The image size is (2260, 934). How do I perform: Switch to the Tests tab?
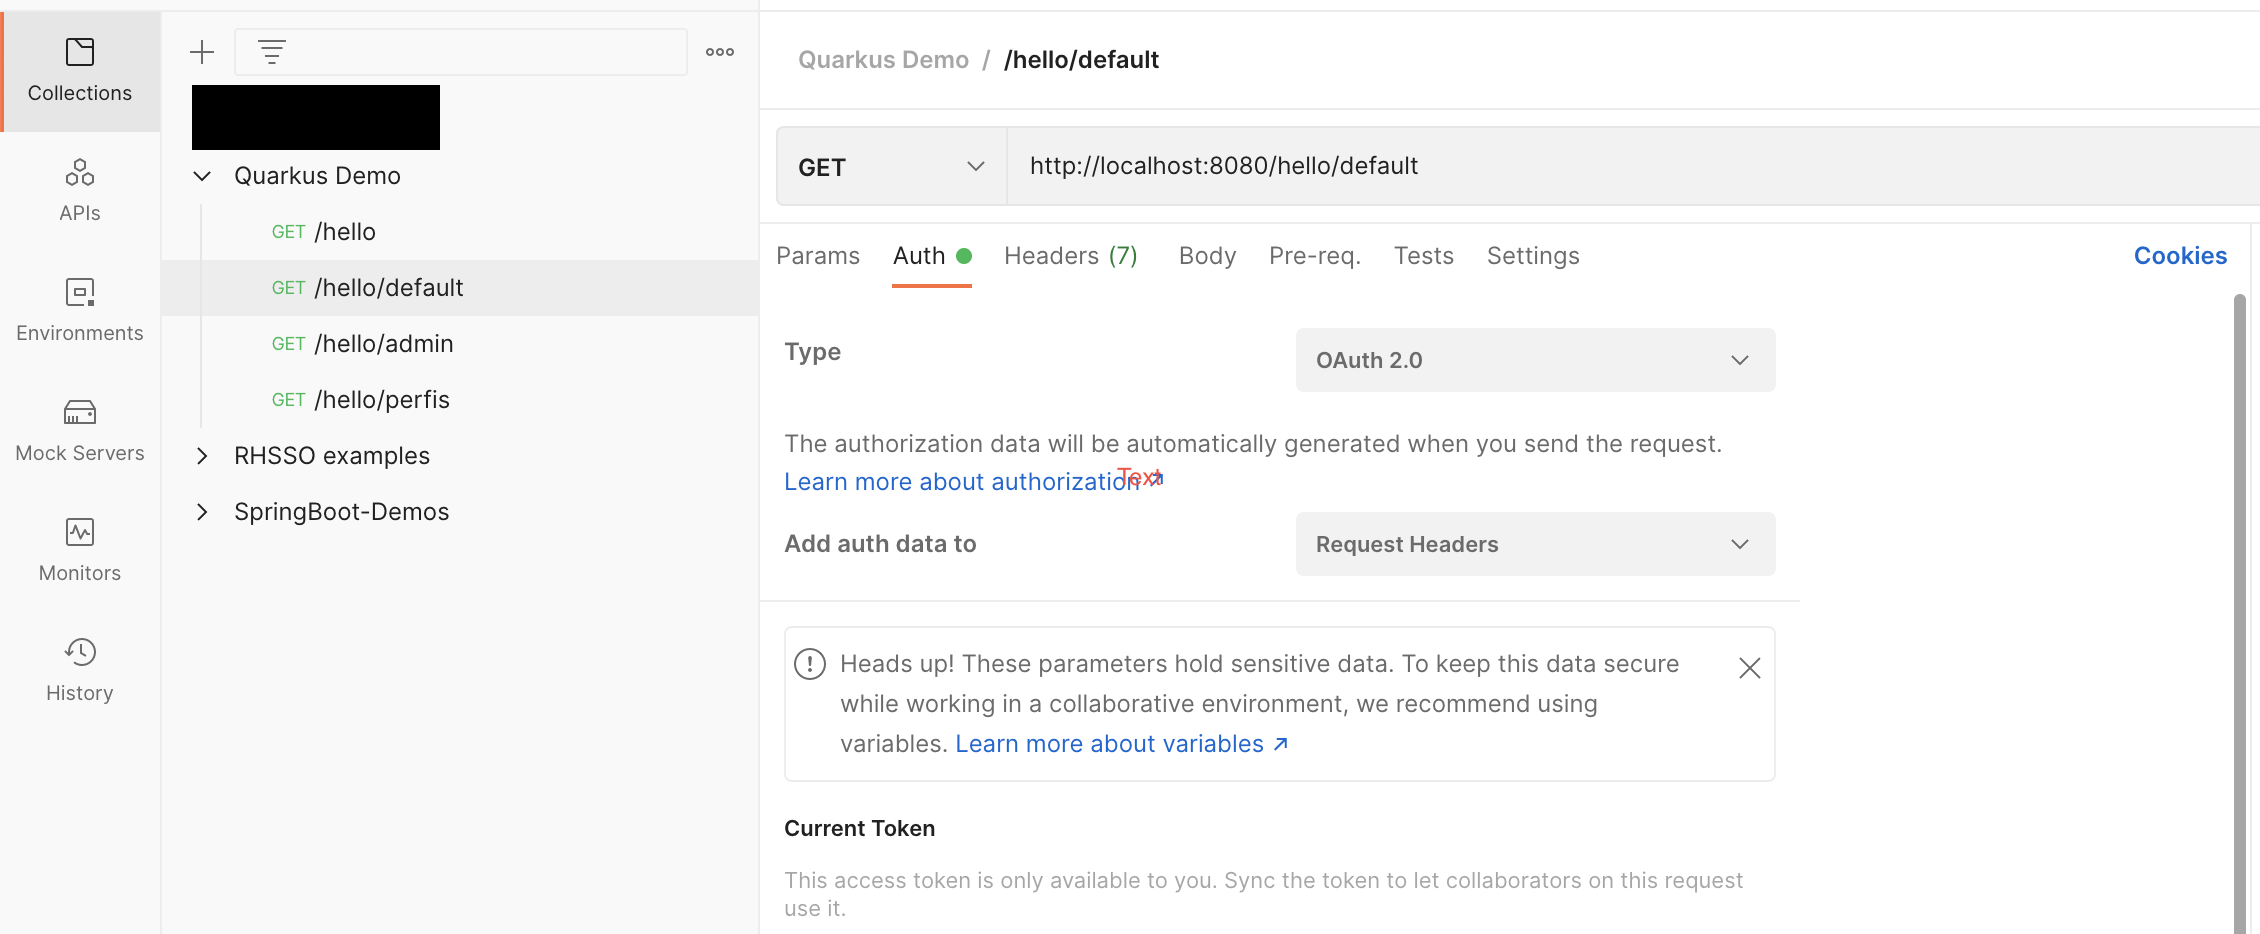(x=1424, y=256)
